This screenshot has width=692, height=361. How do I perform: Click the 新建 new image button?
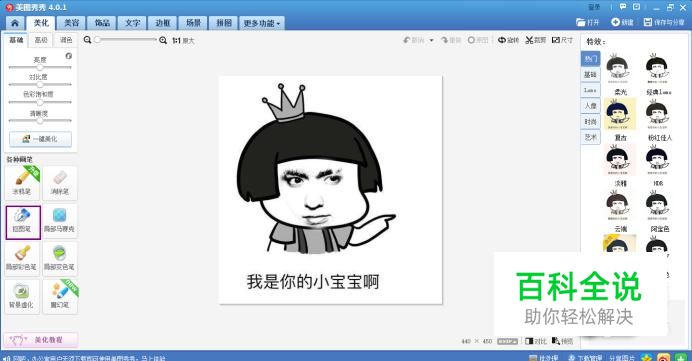pyautogui.click(x=622, y=22)
